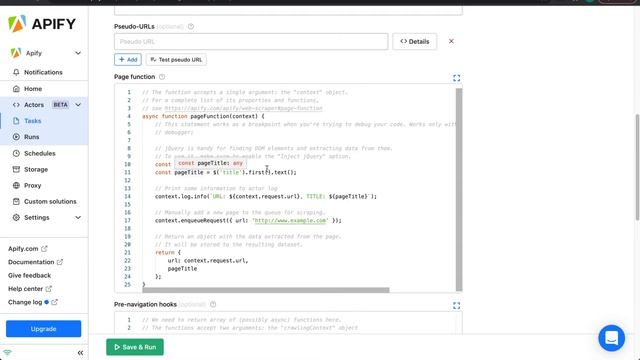640x360 pixels.
Task: Open the Apify.com external link
Action: click(28, 249)
